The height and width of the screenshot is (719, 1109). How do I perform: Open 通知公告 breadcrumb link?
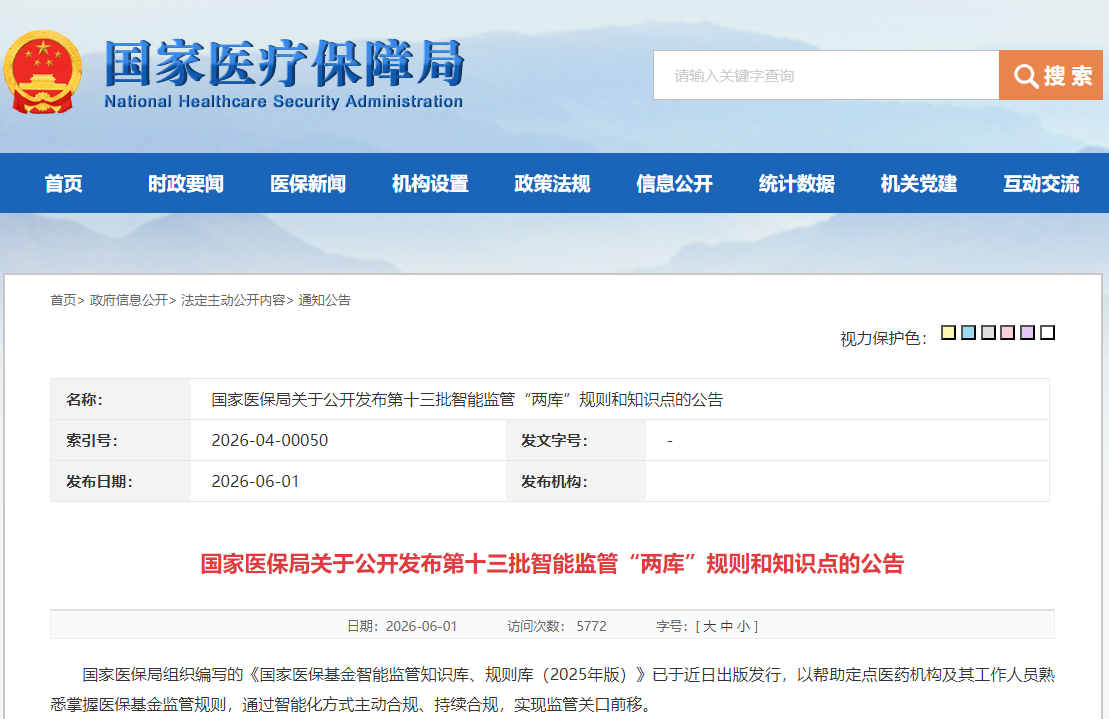pos(325,300)
